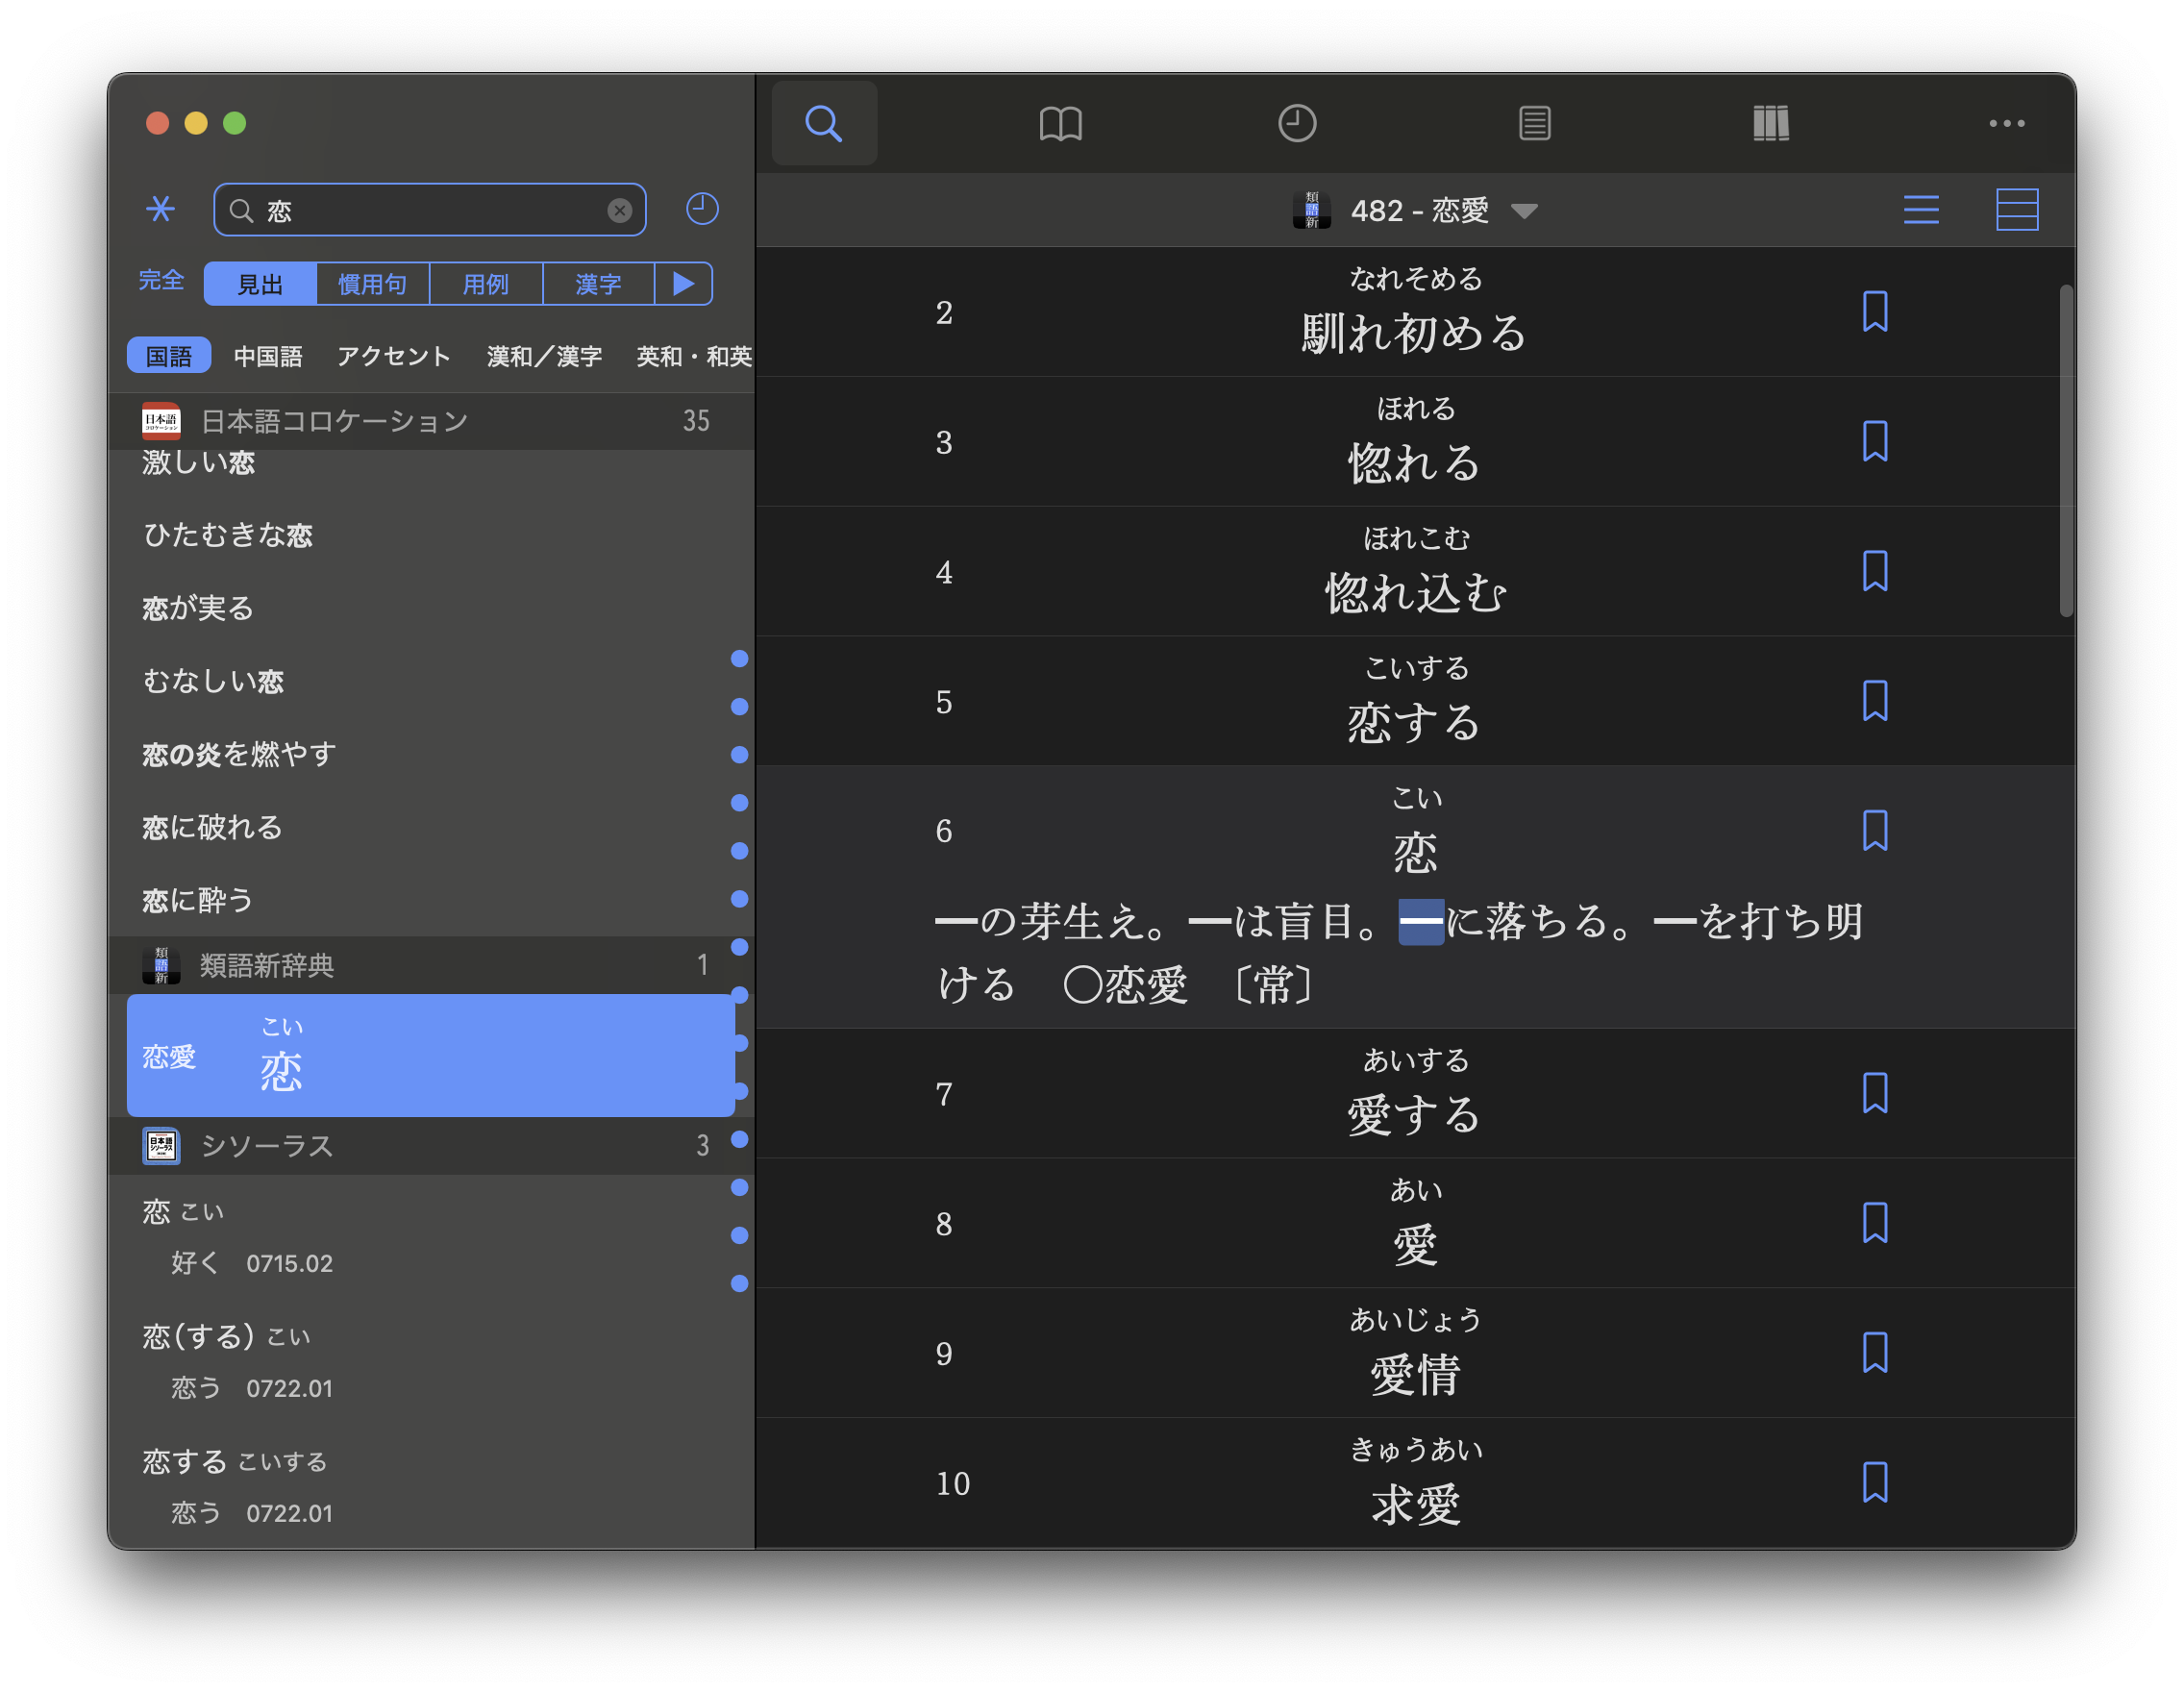The image size is (2184, 1692).
Task: Select the 慣用句 search mode tab
Action: click(x=372, y=284)
